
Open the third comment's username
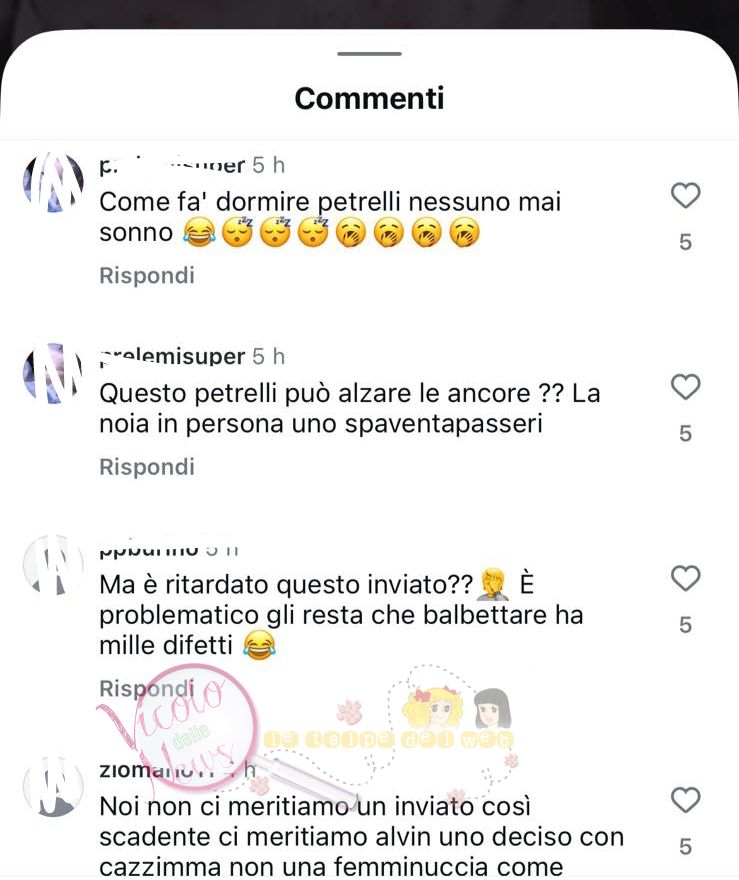coord(149,549)
